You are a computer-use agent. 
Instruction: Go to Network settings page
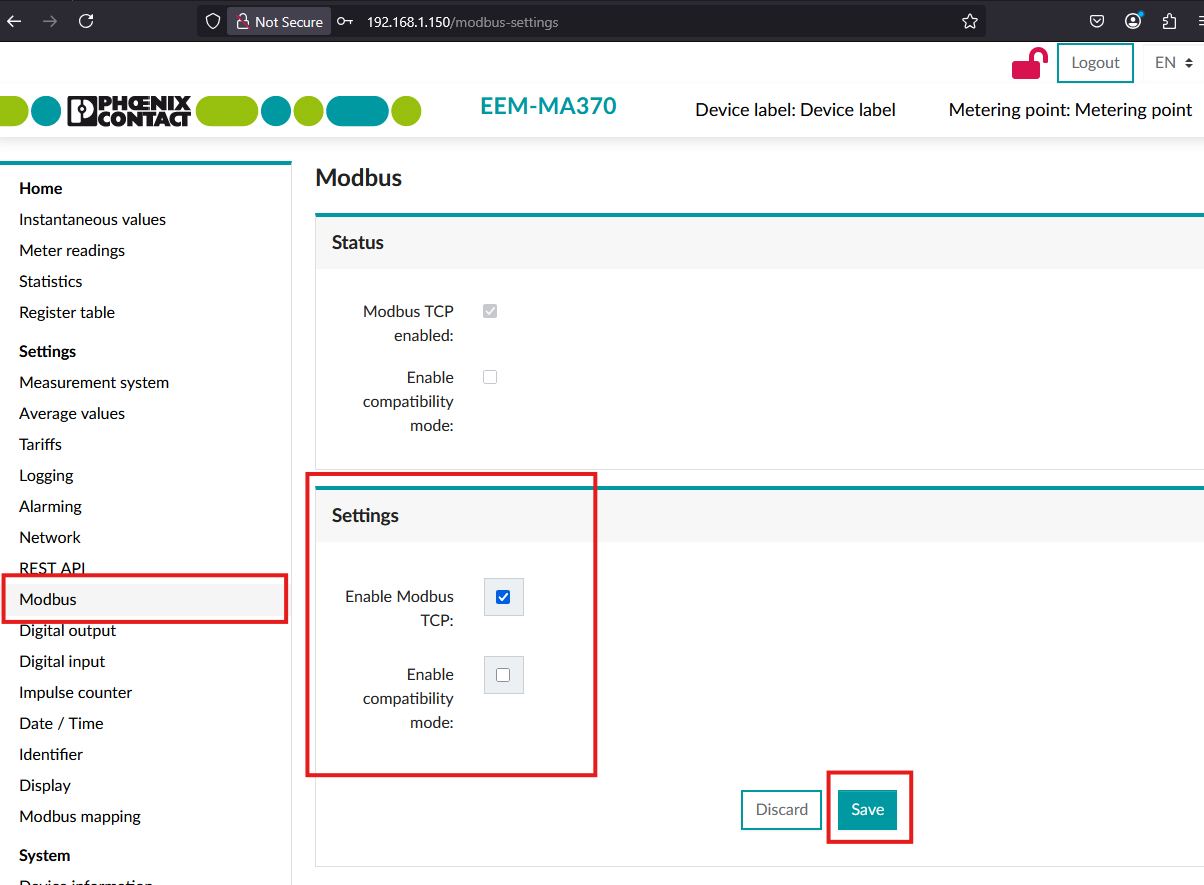50,537
